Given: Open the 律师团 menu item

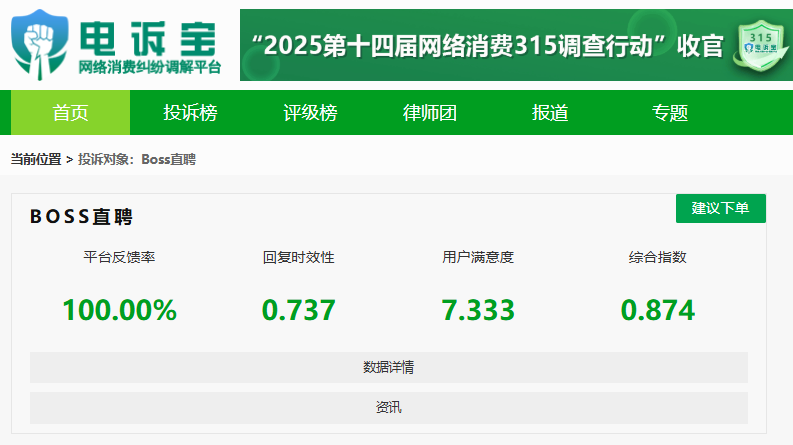Looking at the screenshot, I should pos(430,112).
